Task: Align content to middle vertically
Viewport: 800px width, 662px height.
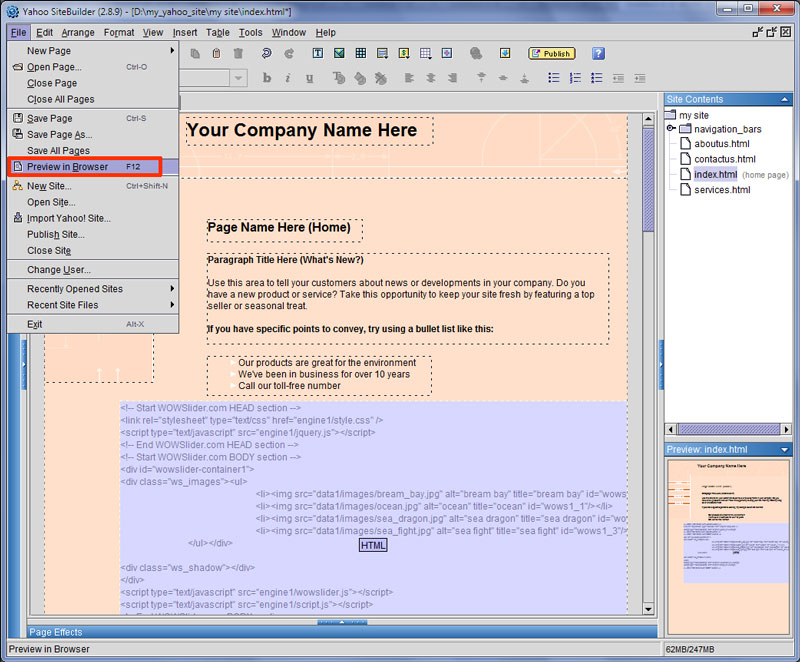Action: tap(503, 78)
